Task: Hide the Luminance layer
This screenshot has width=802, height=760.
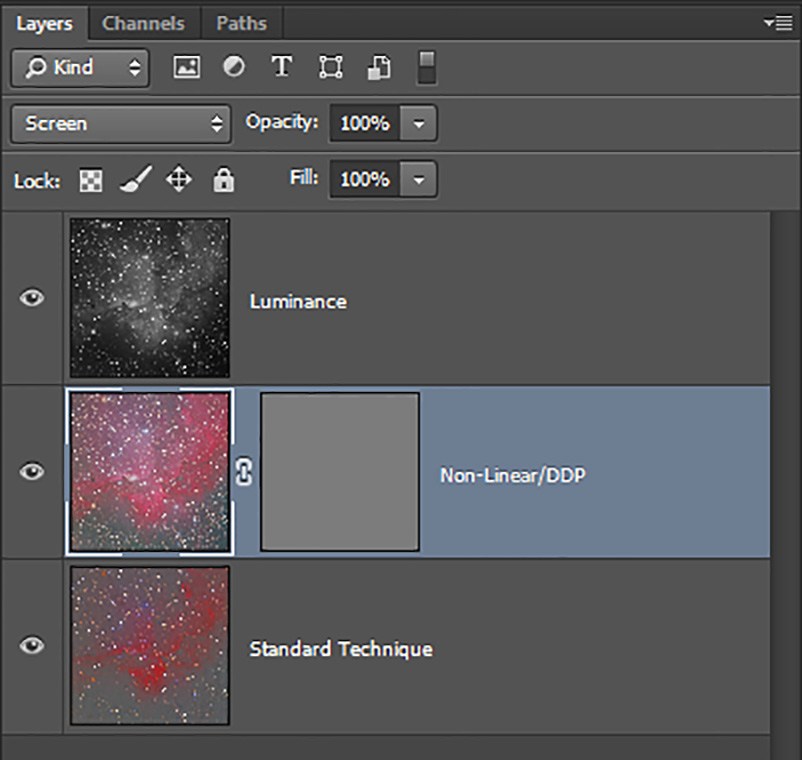Action: pos(32,298)
